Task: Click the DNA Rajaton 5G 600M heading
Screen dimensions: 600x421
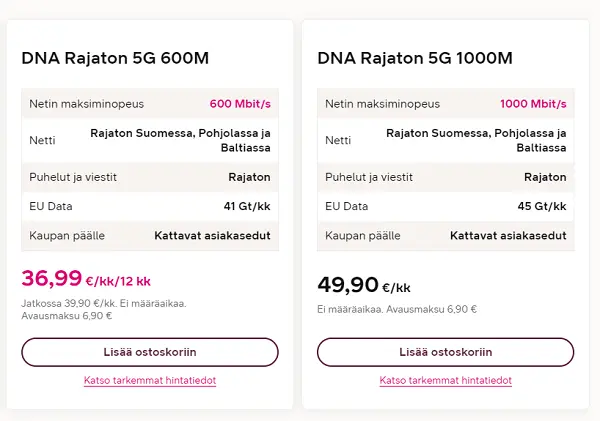Action: point(115,58)
